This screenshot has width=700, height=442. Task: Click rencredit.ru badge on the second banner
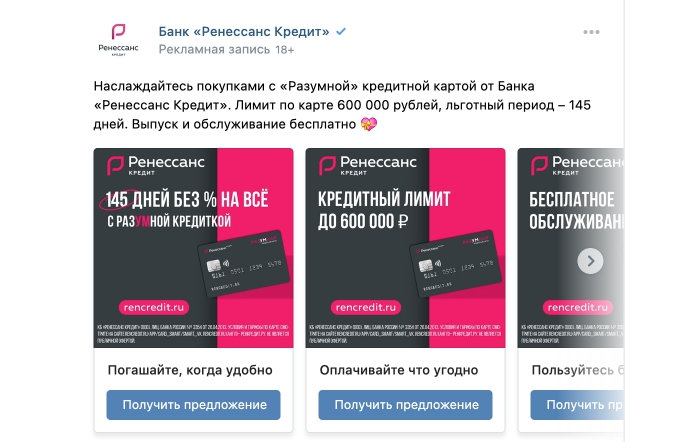(x=366, y=307)
